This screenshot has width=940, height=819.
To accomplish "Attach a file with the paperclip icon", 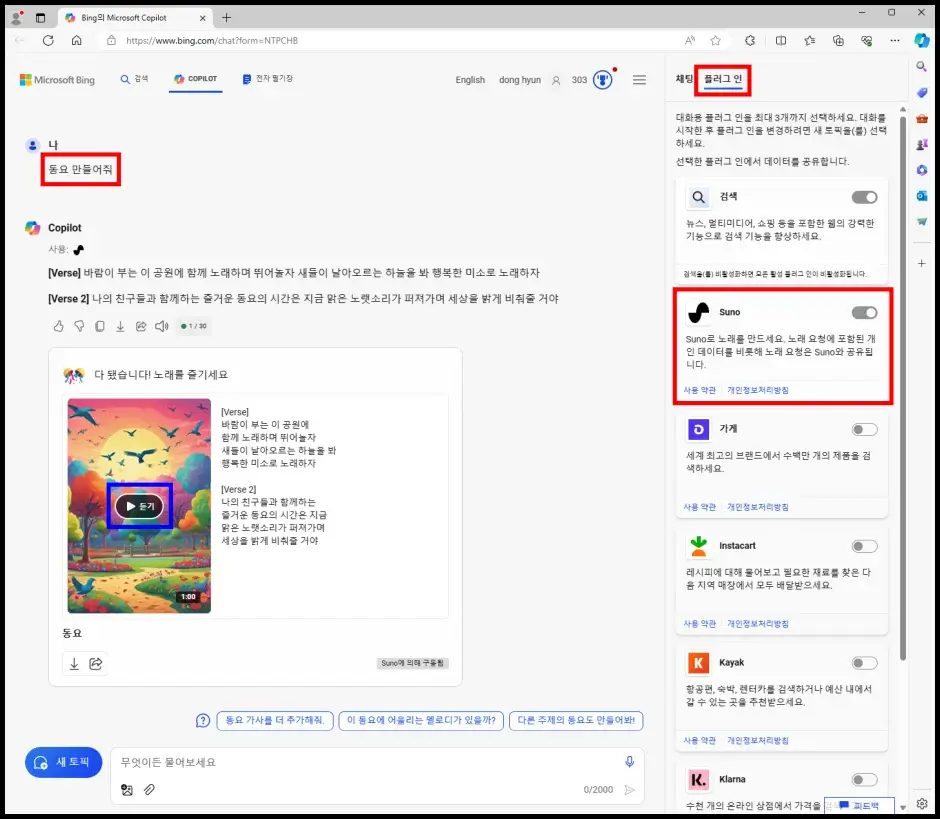I will coord(149,790).
